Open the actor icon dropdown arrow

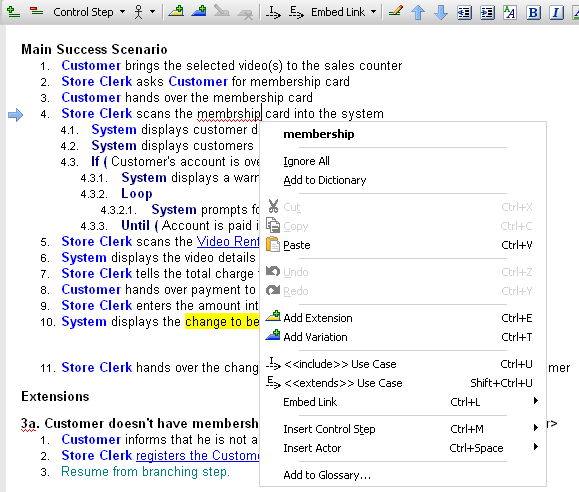[153, 12]
